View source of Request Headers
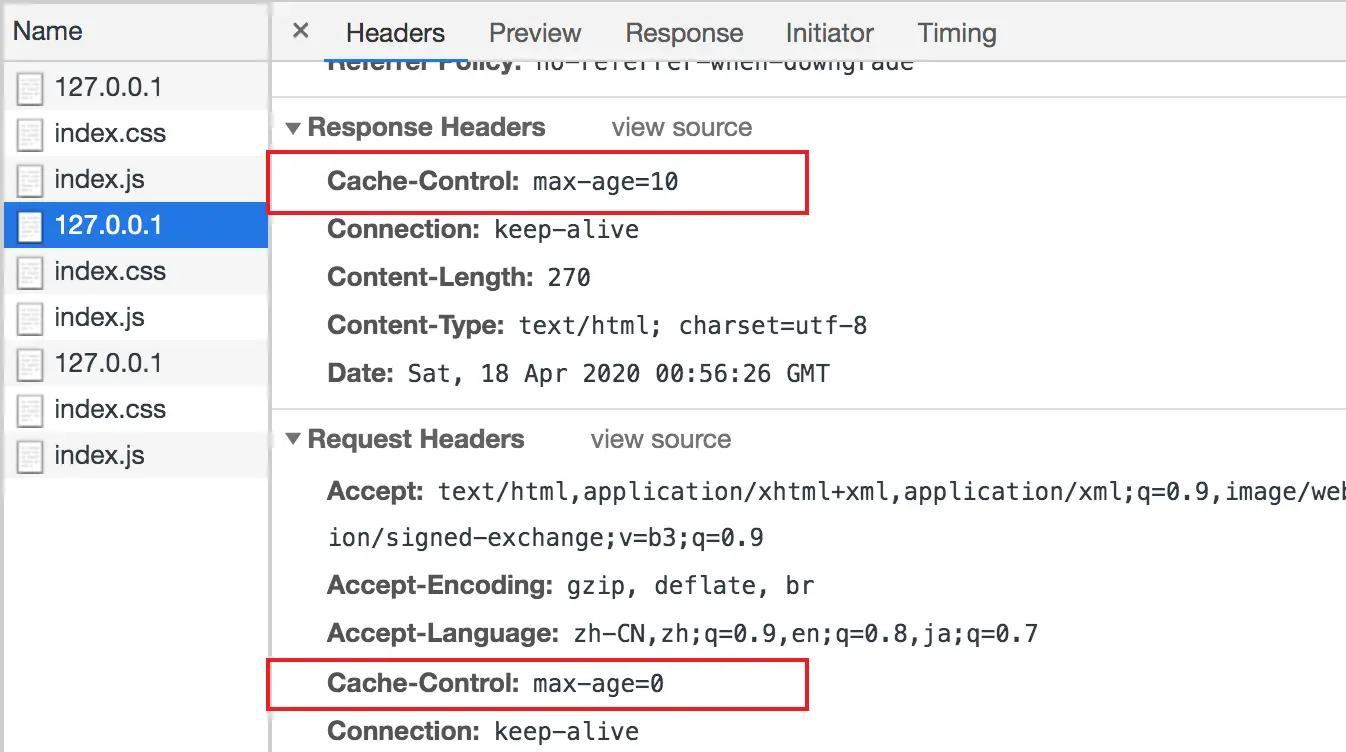The image size is (1346, 752). [x=661, y=440]
